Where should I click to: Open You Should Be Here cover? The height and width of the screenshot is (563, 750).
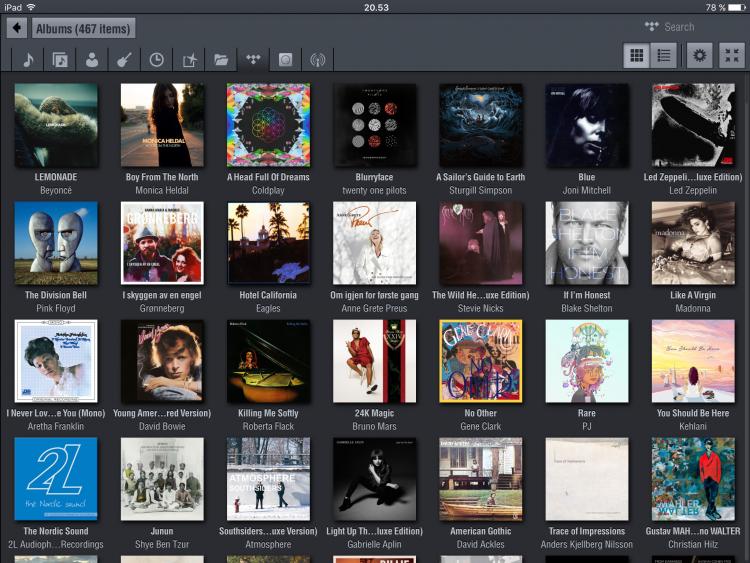pyautogui.click(x=693, y=361)
